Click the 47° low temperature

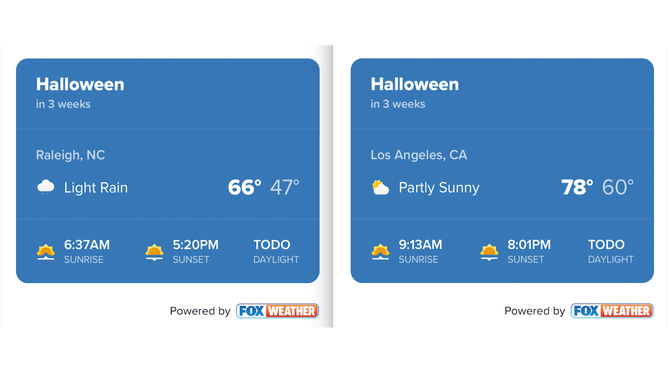click(x=285, y=187)
